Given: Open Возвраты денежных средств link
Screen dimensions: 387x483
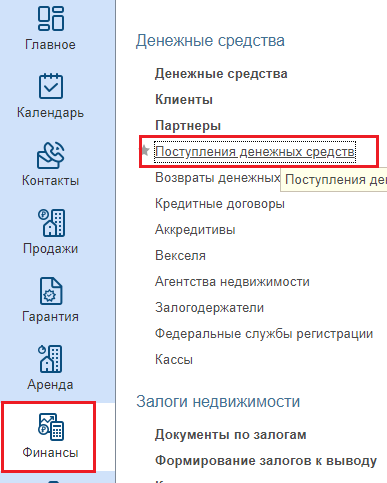Looking at the screenshot, I should (217, 178).
